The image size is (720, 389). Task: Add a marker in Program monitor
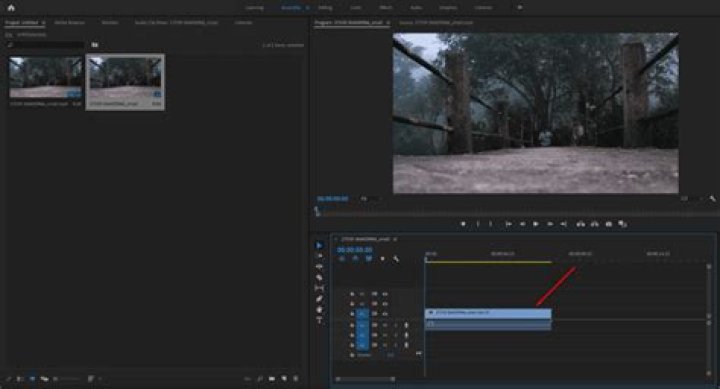pos(463,224)
